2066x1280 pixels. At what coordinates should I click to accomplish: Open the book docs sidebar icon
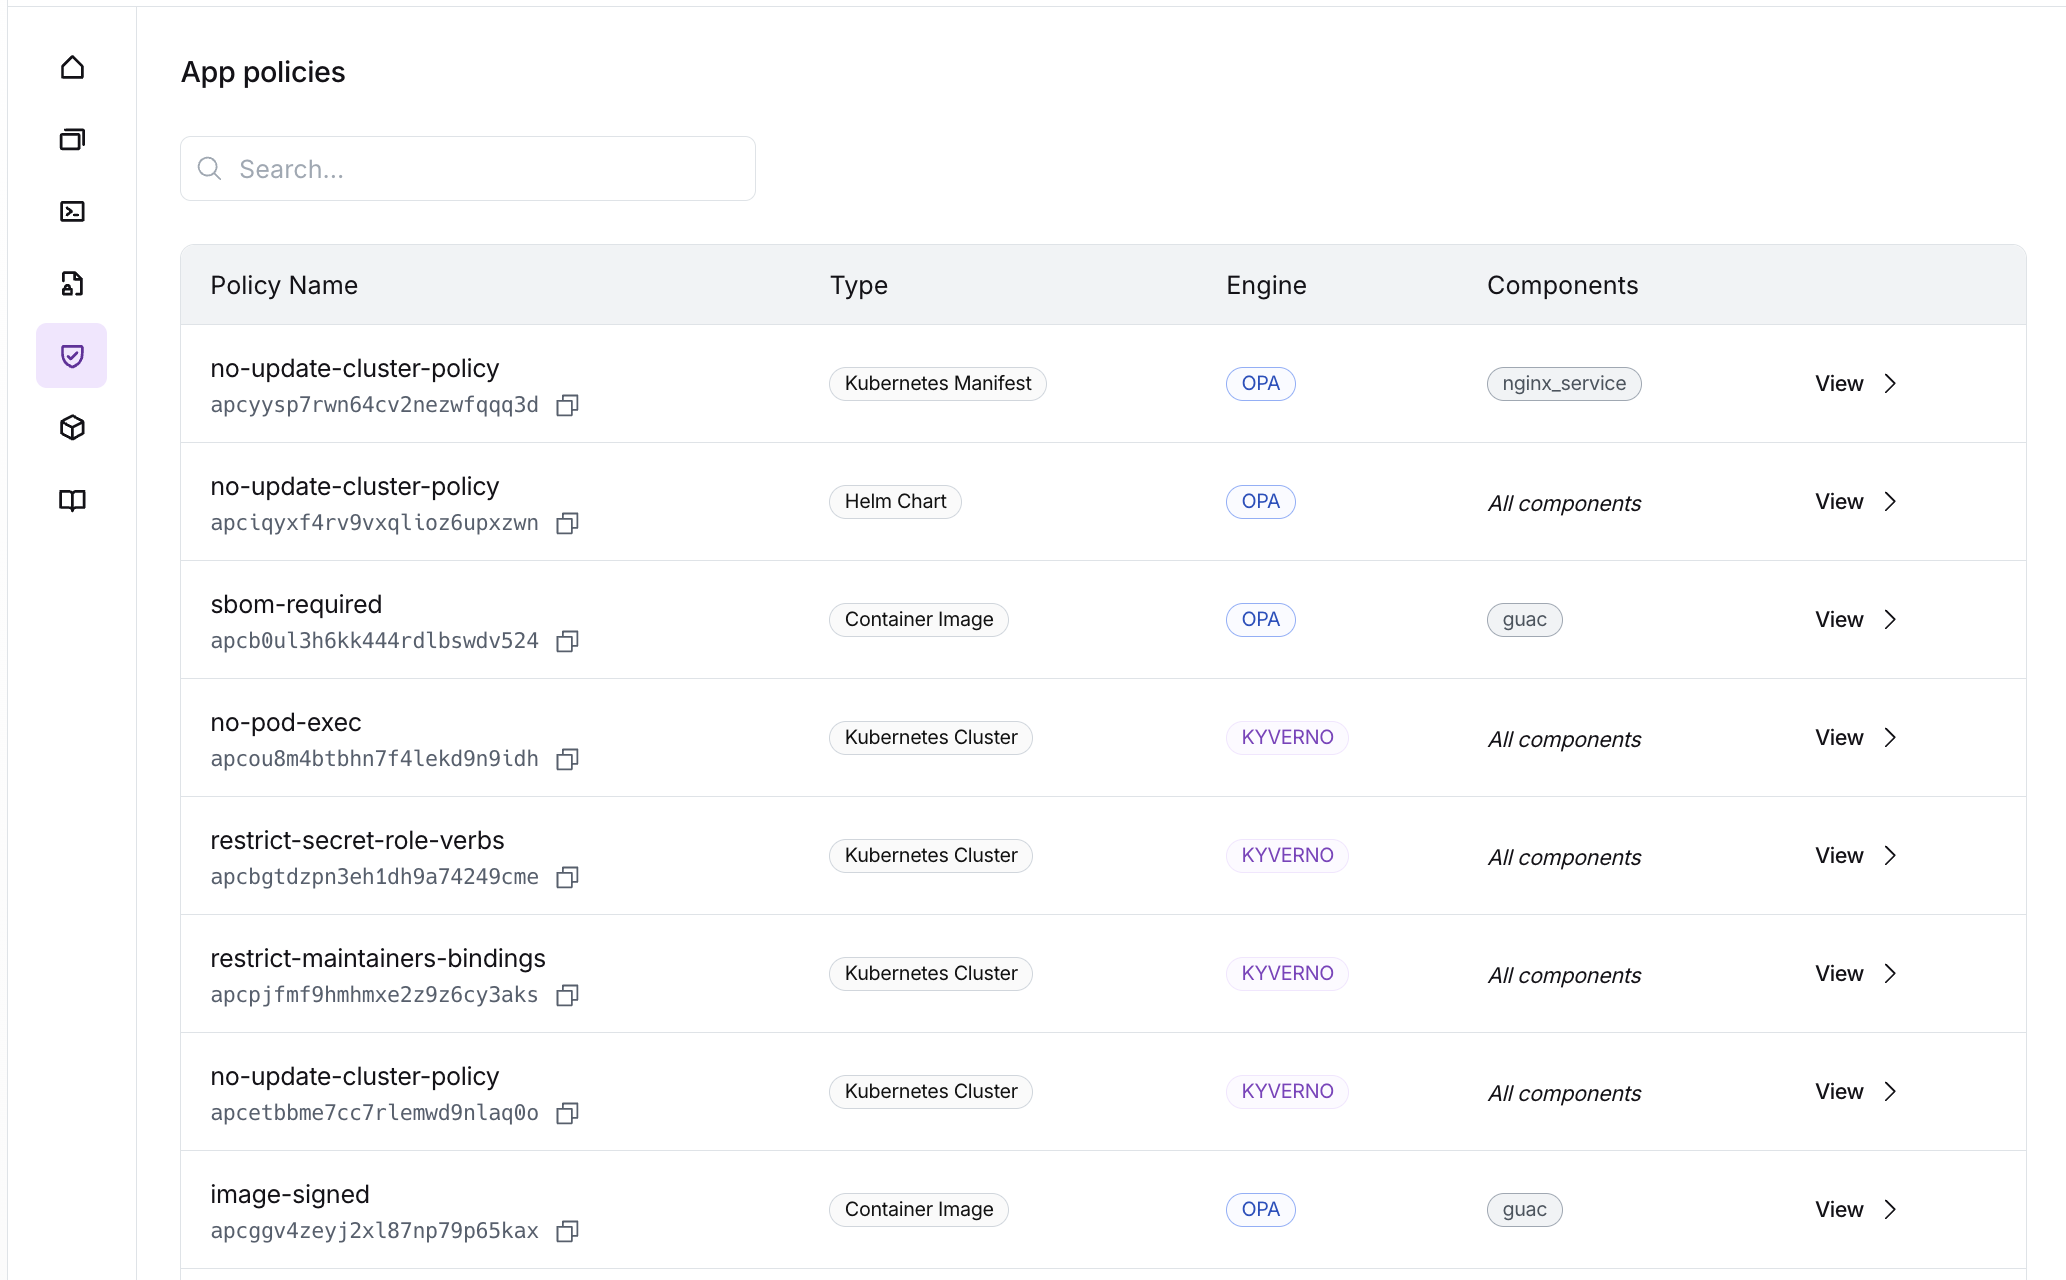(x=72, y=500)
